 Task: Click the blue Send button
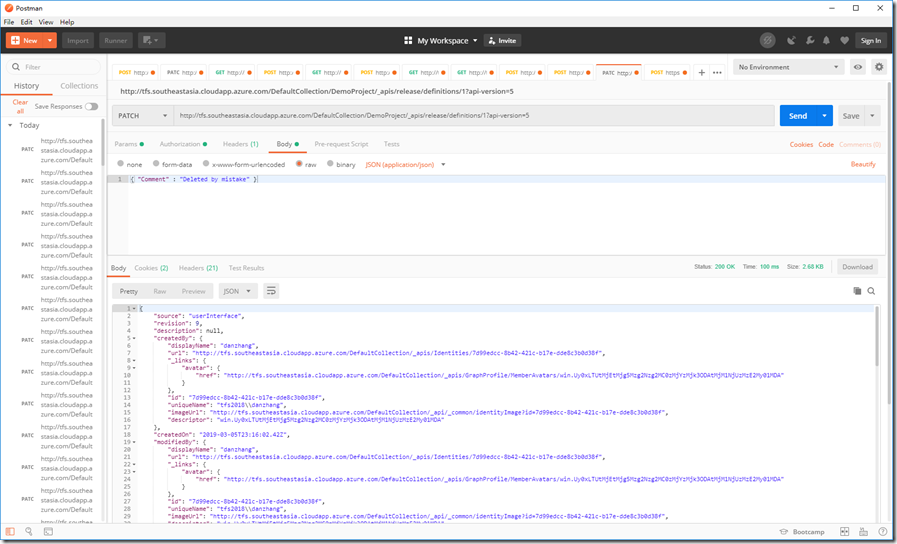[x=798, y=116]
